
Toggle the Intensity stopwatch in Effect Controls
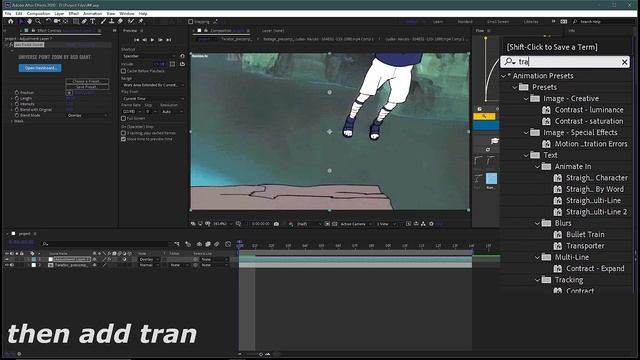17,104
